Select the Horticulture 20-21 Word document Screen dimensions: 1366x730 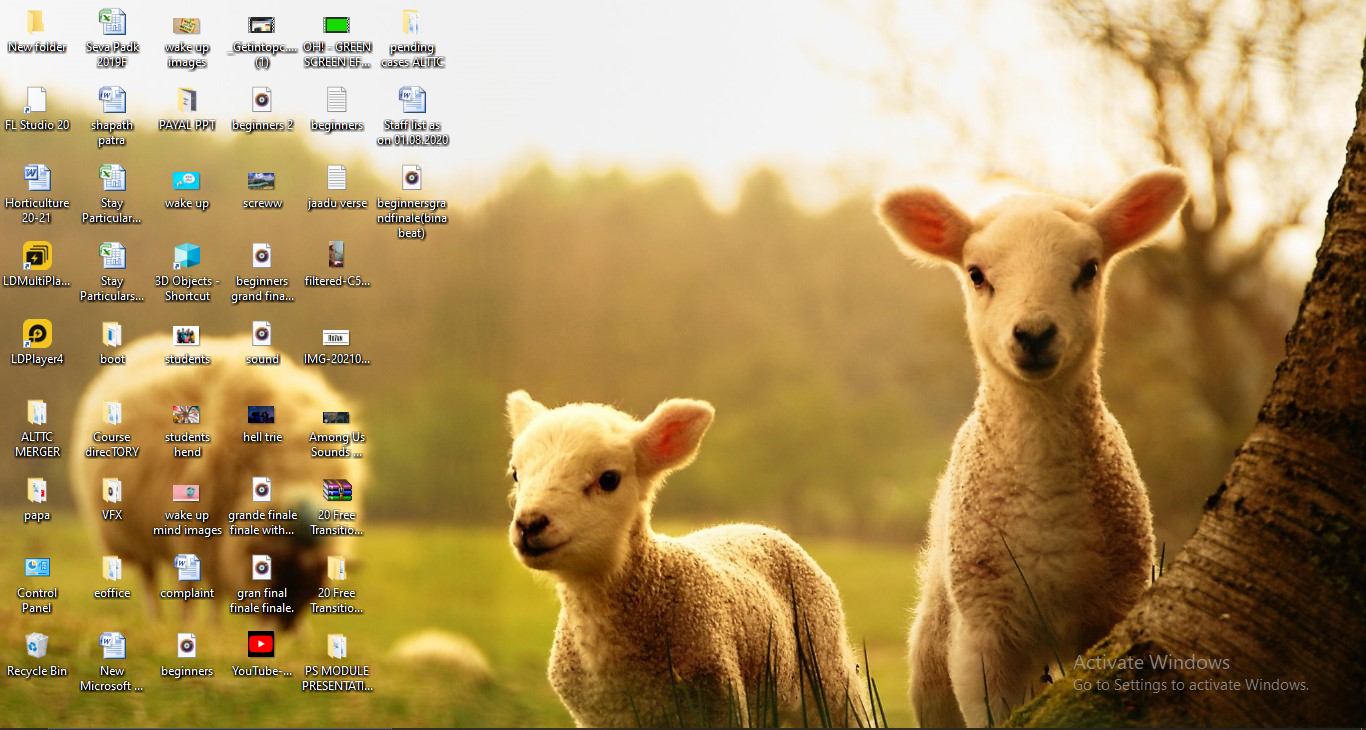point(37,178)
